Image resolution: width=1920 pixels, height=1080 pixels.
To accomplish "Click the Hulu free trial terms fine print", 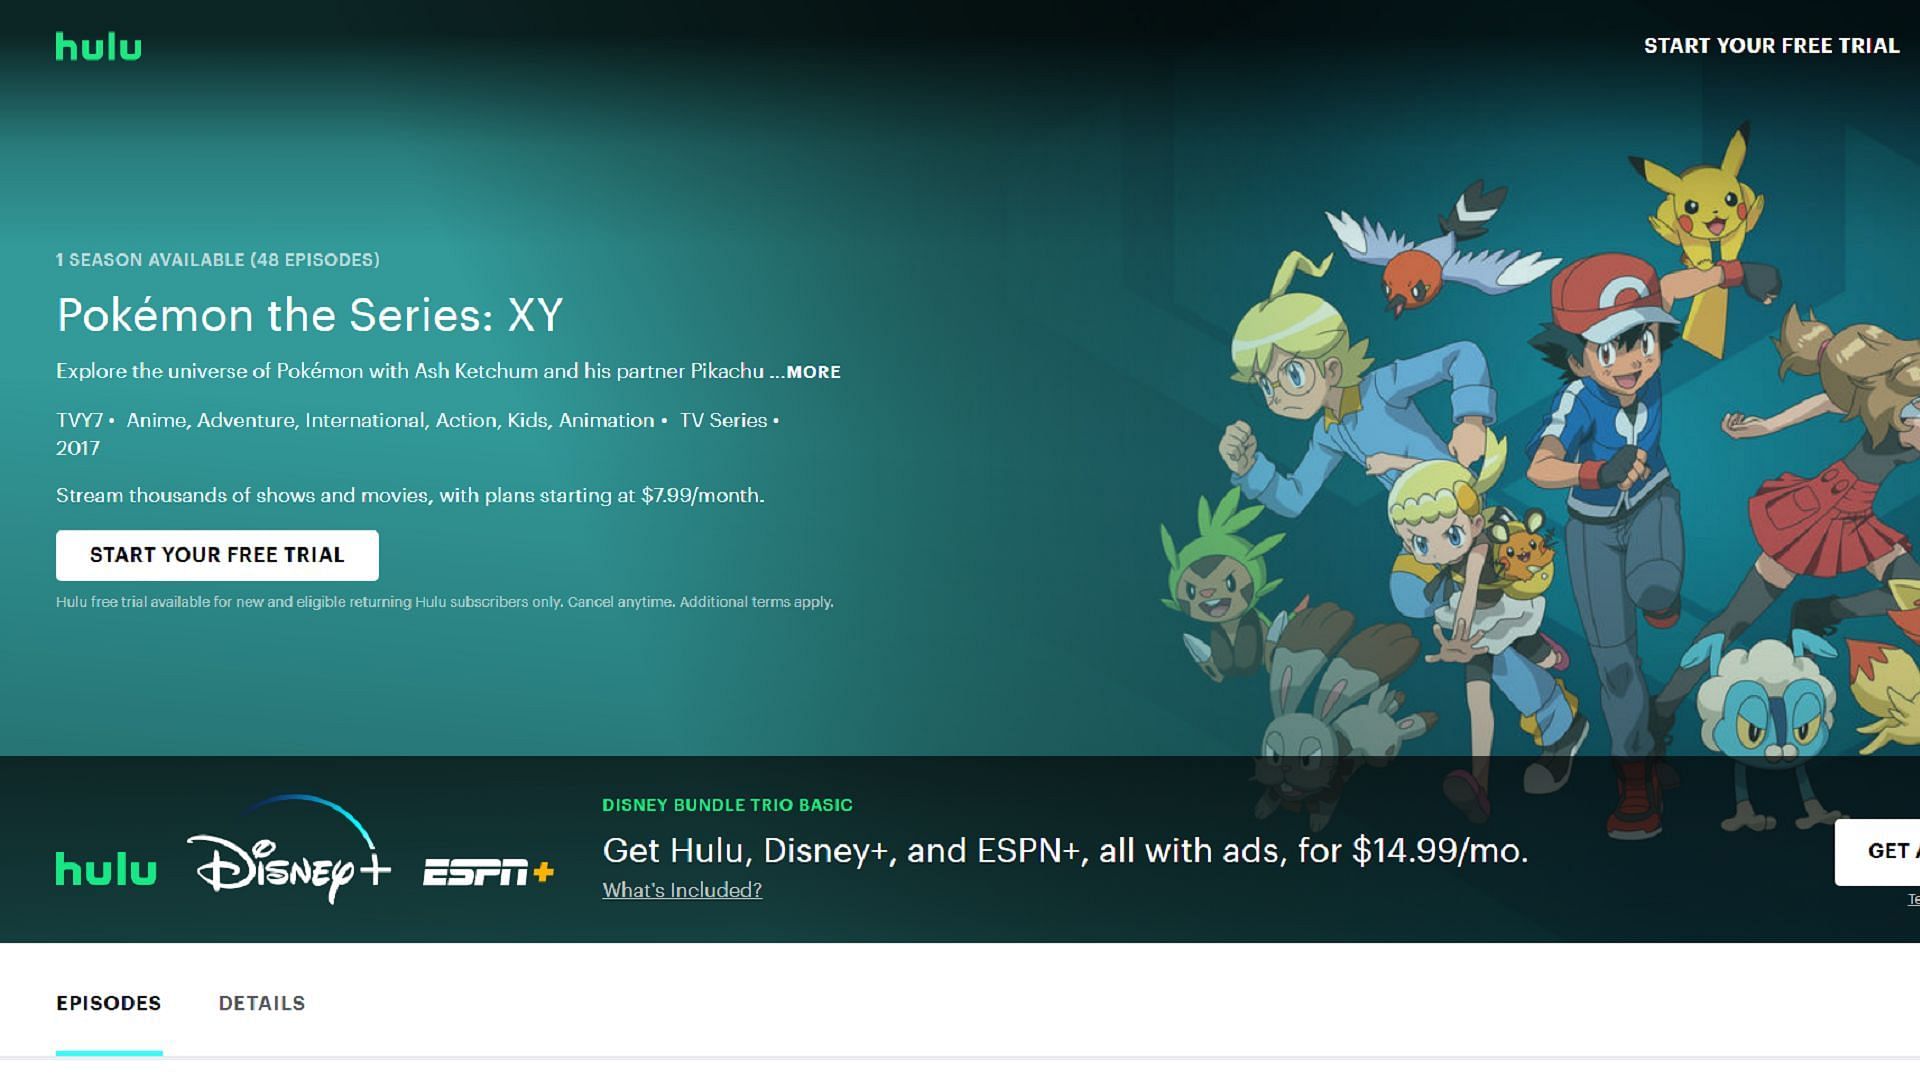I will click(x=445, y=602).
